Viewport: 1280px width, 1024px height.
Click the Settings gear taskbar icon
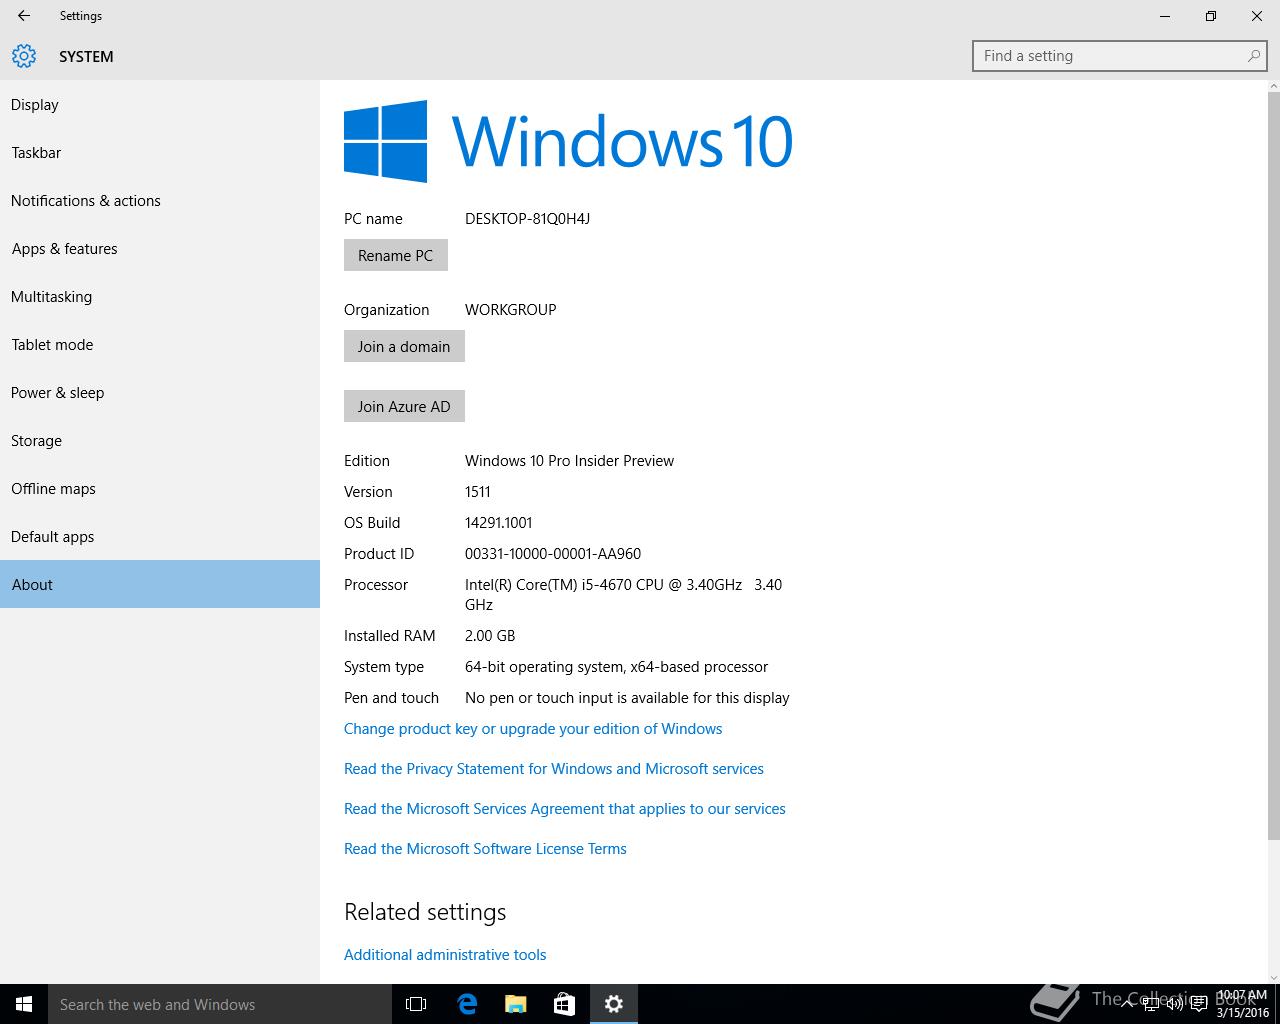click(x=614, y=1004)
